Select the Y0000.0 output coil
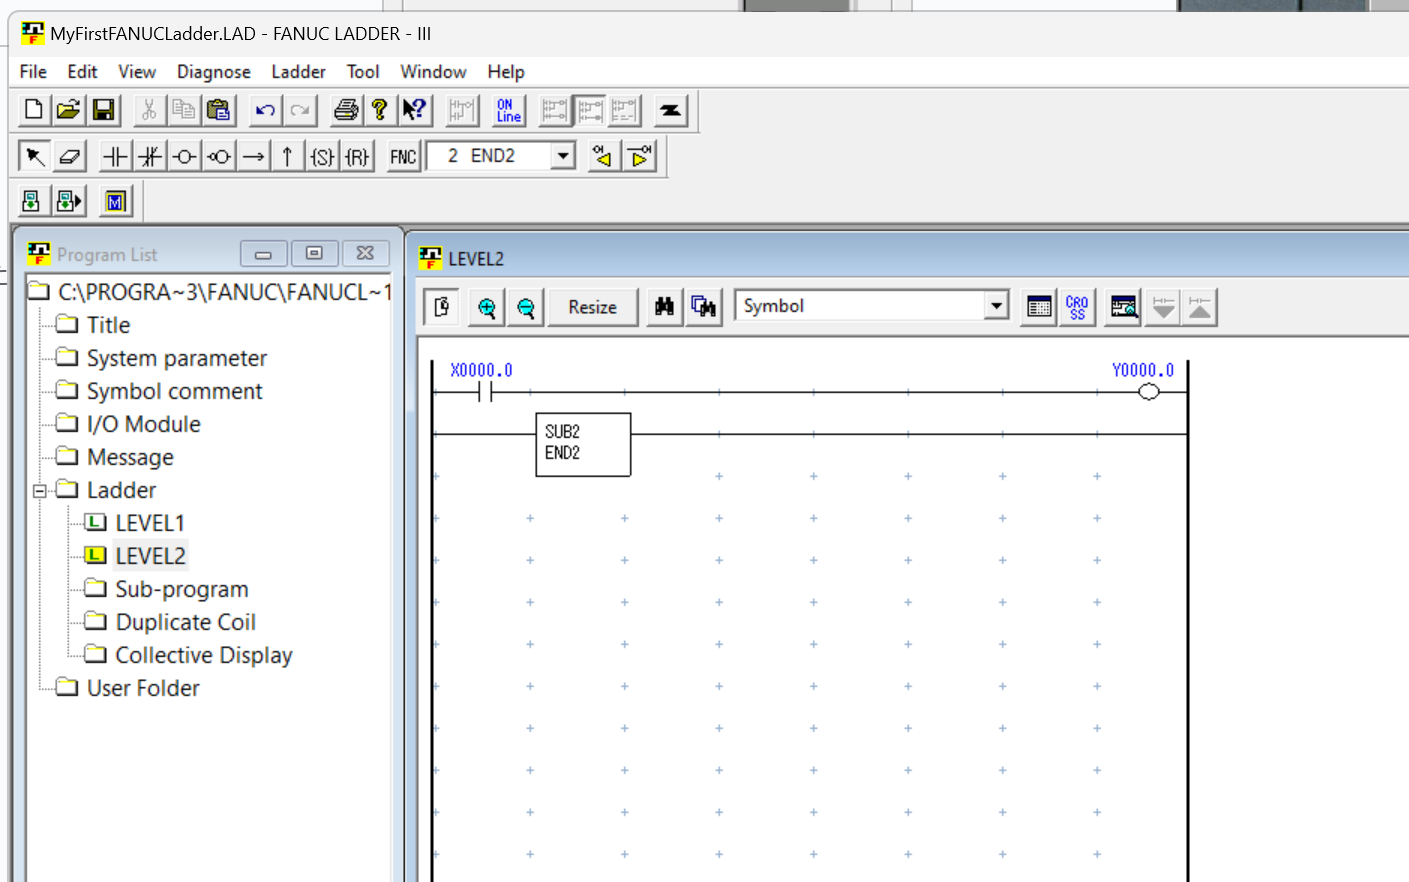The image size is (1409, 882). pyautogui.click(x=1149, y=392)
